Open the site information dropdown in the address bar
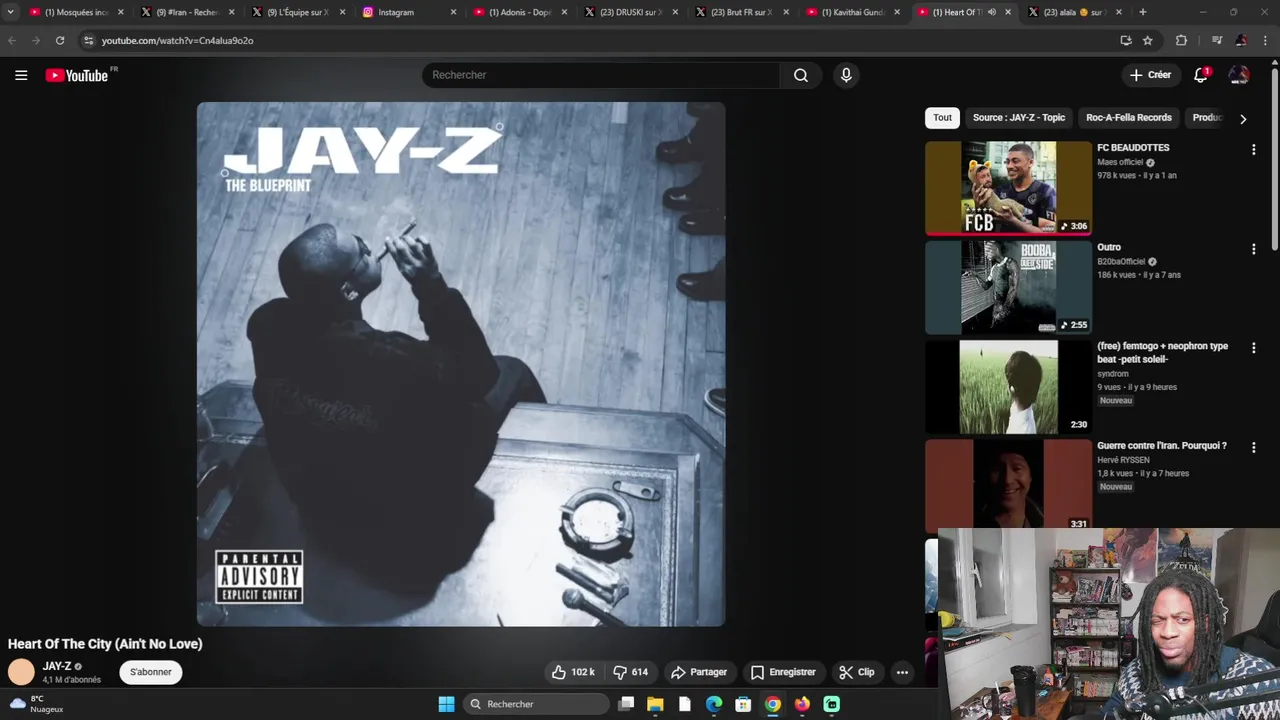The image size is (1280, 720). [x=88, y=40]
